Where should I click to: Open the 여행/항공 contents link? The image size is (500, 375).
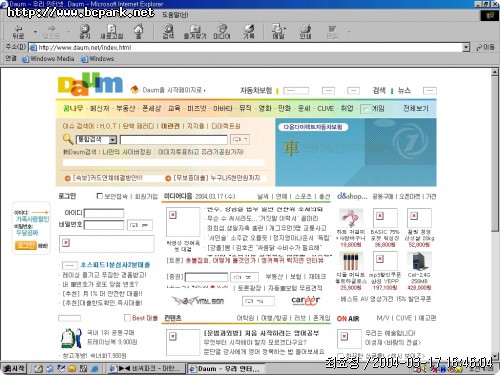click(x=273, y=318)
